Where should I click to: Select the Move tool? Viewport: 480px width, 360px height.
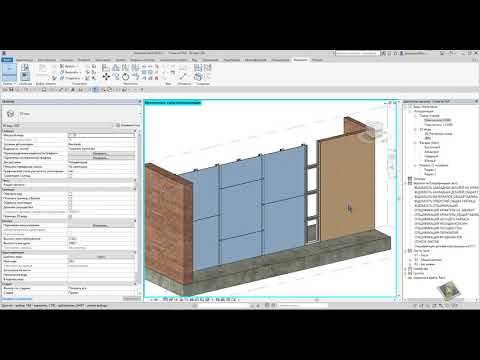(106, 77)
